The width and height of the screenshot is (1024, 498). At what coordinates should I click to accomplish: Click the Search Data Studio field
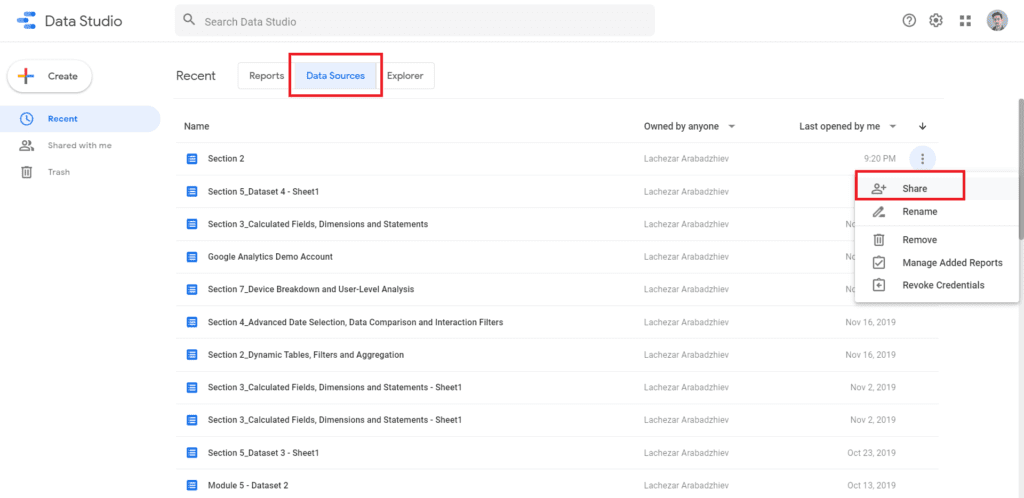coord(415,21)
